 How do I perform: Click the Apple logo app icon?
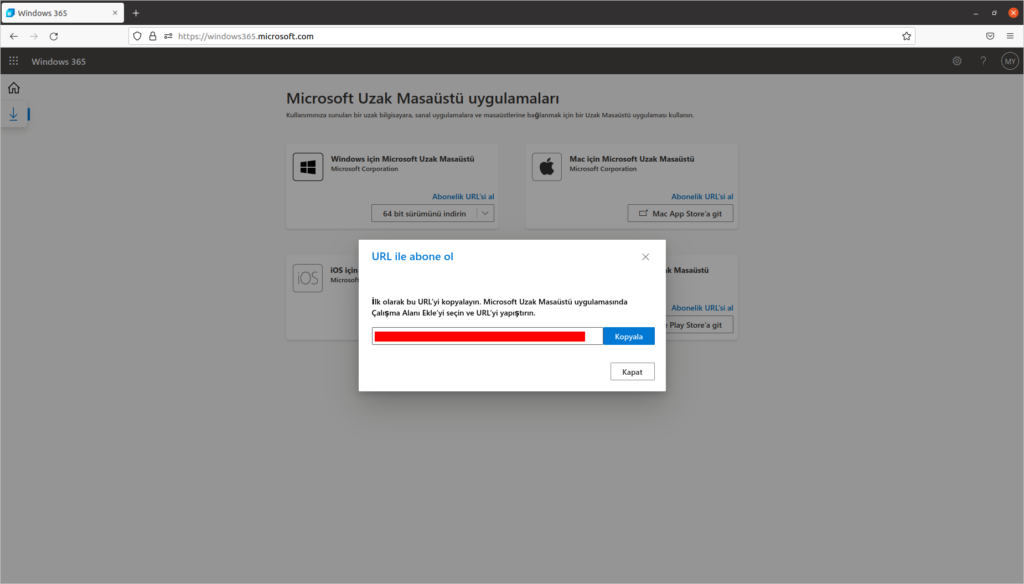(x=547, y=167)
